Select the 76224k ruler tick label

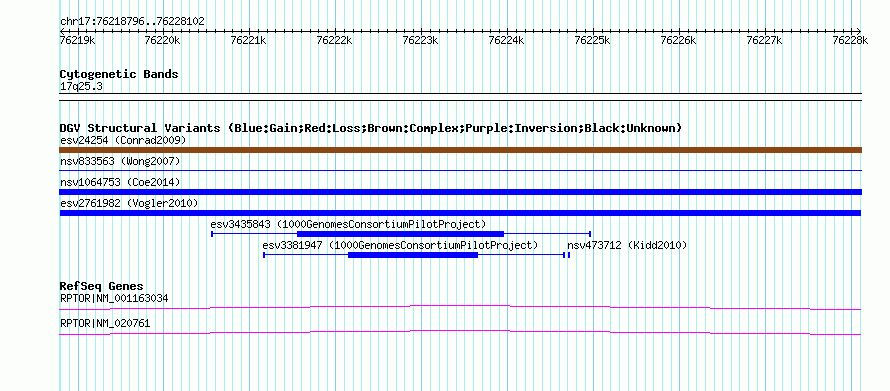[x=507, y=40]
